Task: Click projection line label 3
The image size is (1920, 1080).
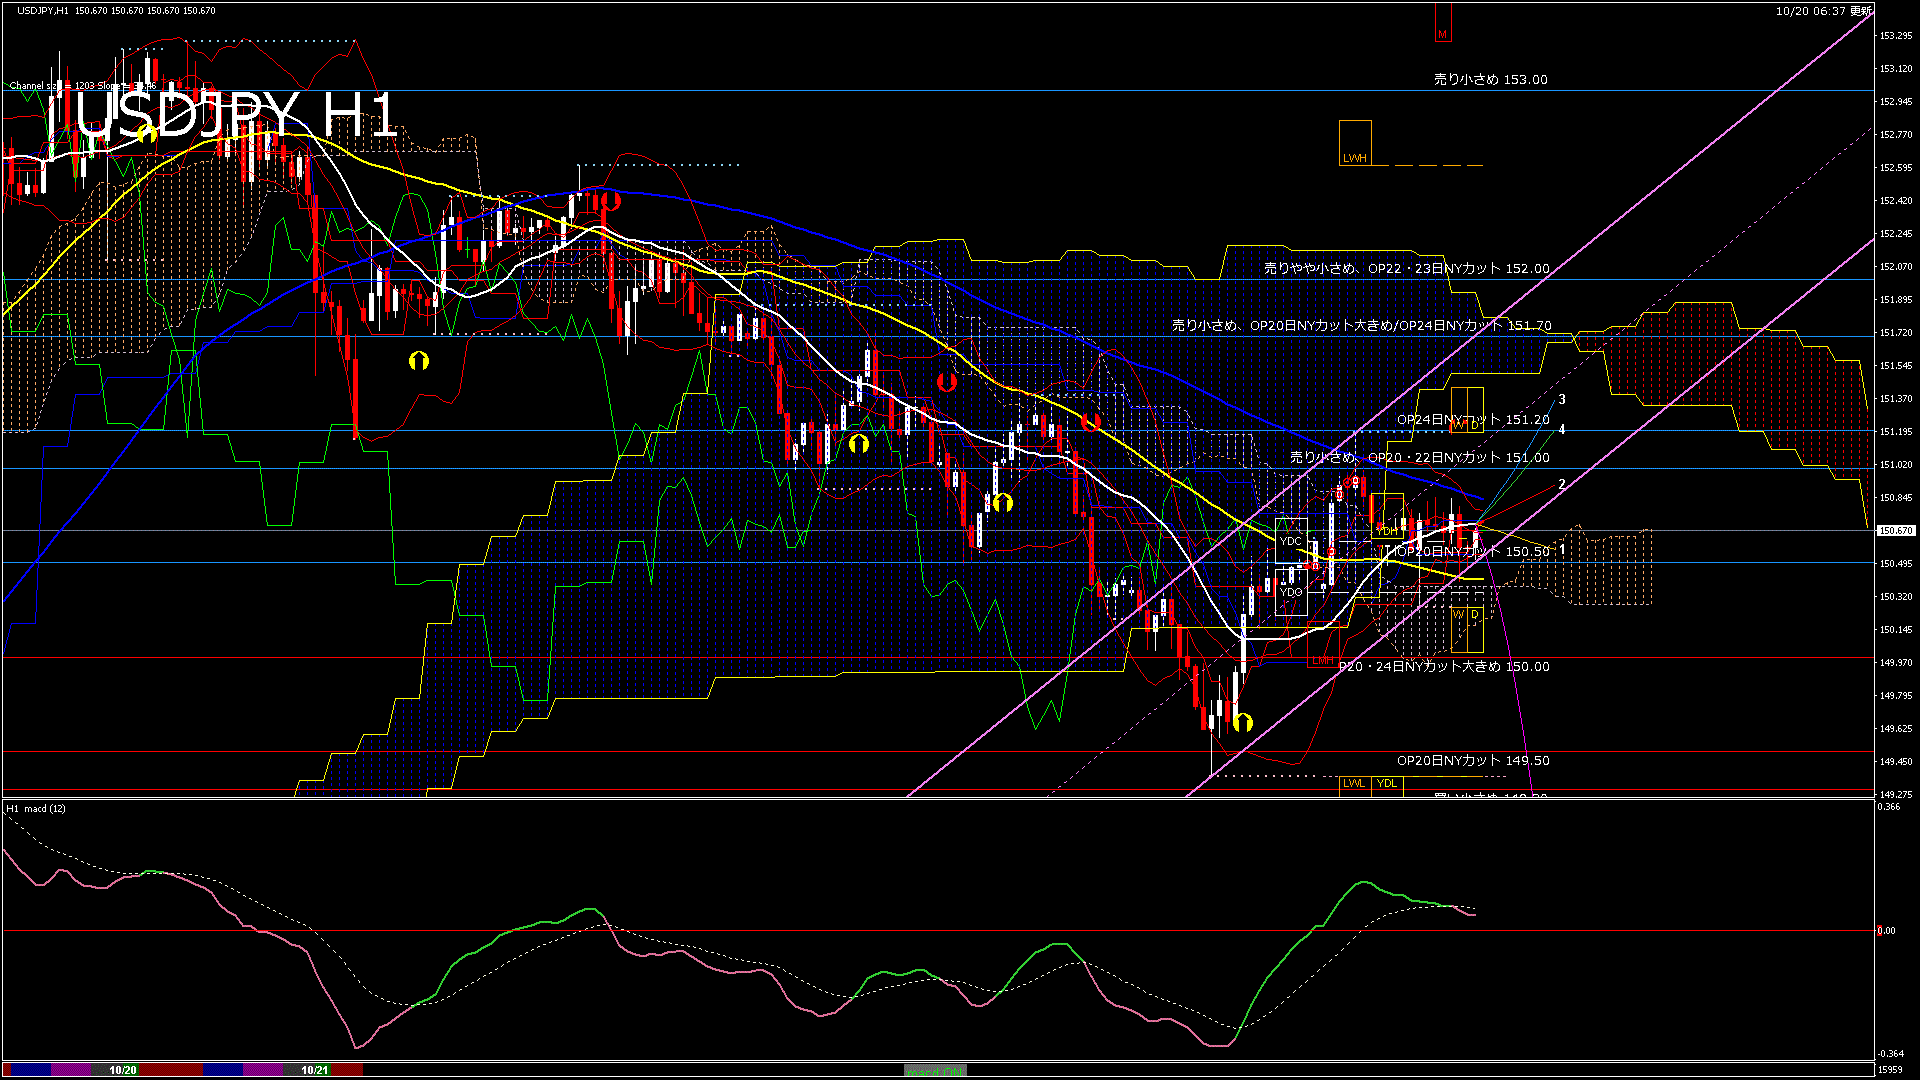Action: [1562, 399]
